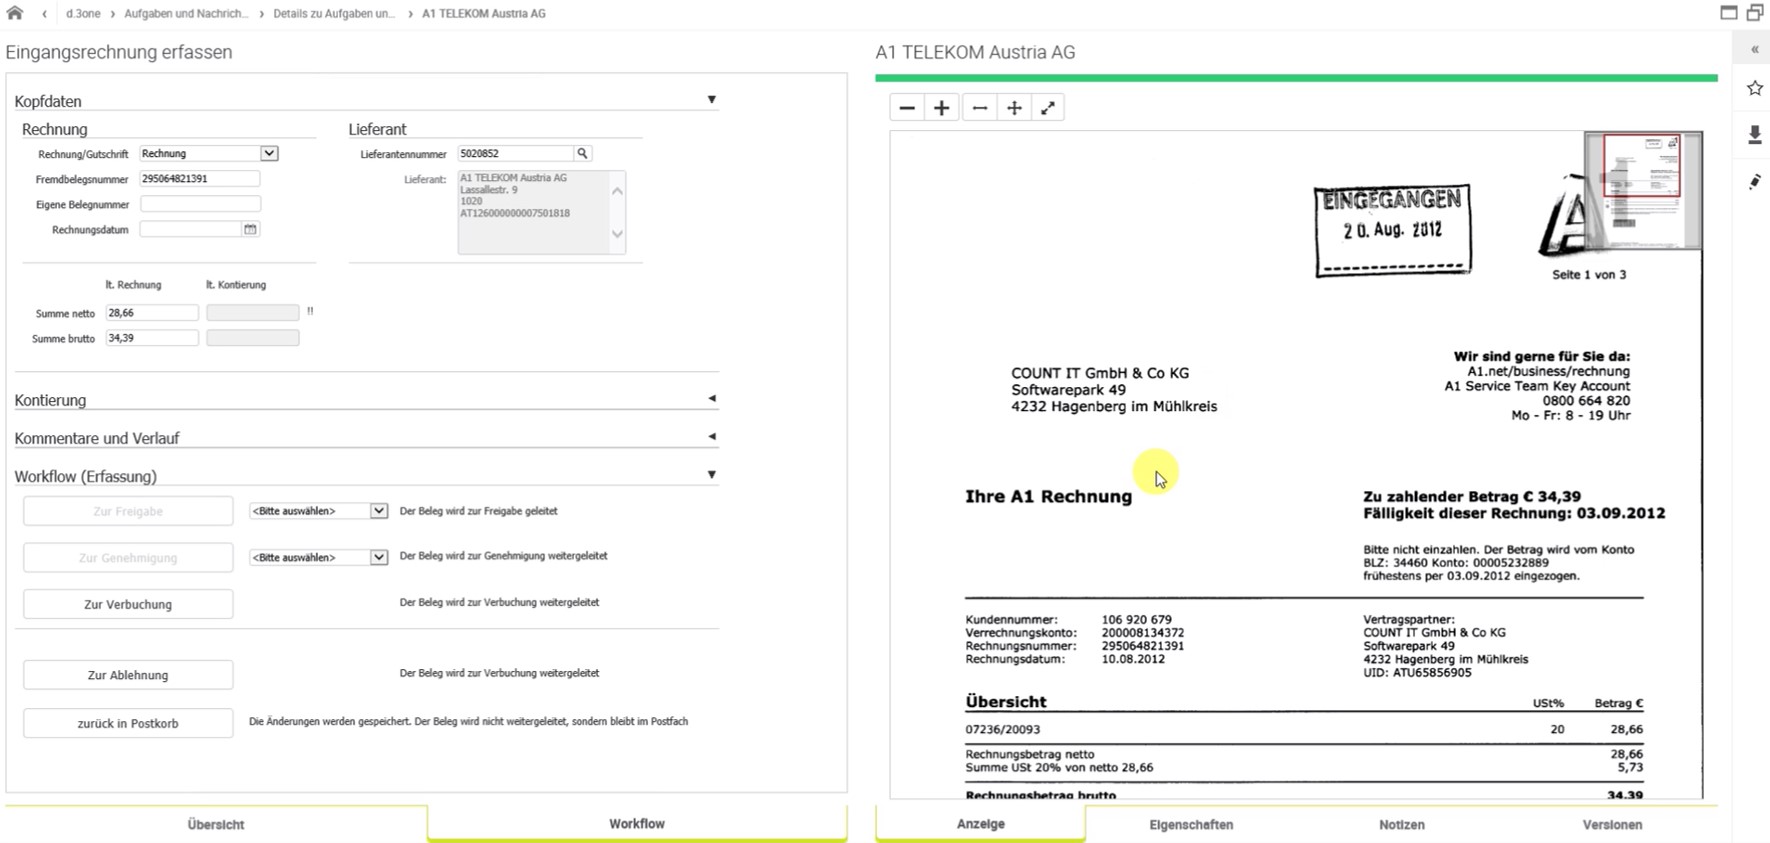Switch to the Workflow tab
The height and width of the screenshot is (843, 1770).
(637, 823)
